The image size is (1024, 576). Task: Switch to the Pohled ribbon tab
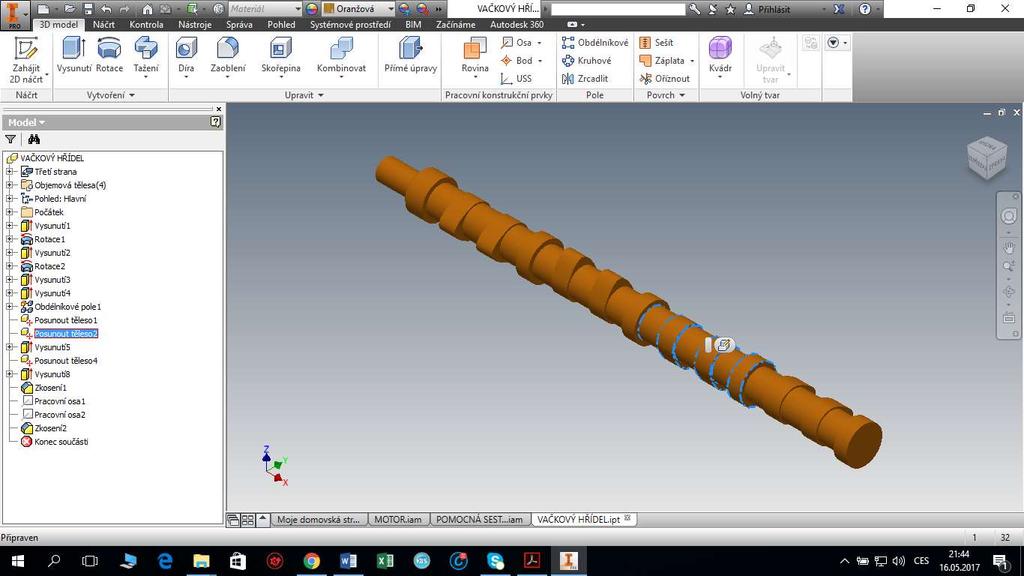(281, 24)
